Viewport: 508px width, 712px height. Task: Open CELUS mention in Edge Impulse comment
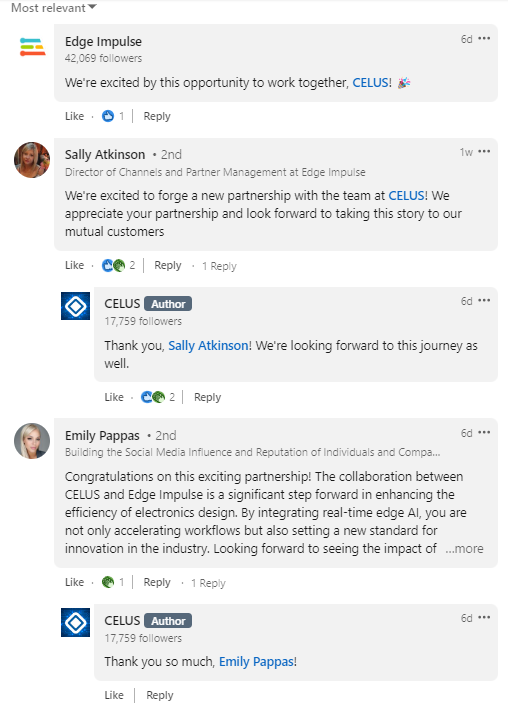click(x=370, y=83)
